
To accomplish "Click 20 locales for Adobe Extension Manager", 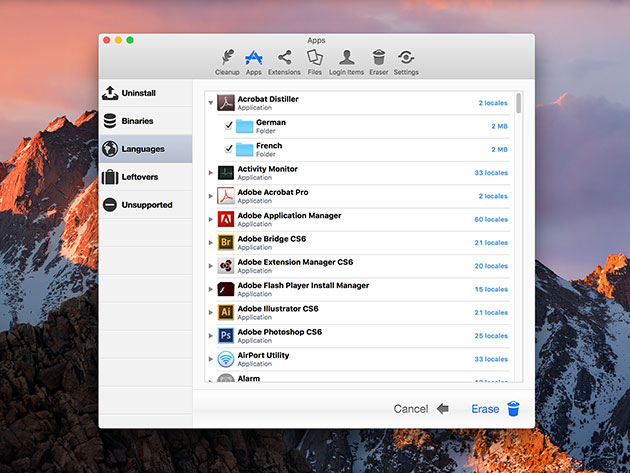I will coord(491,266).
